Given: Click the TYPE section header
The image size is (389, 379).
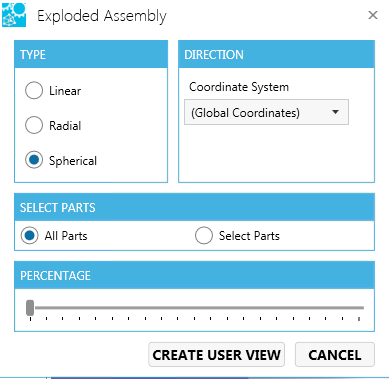Looking at the screenshot, I should coord(91,54).
